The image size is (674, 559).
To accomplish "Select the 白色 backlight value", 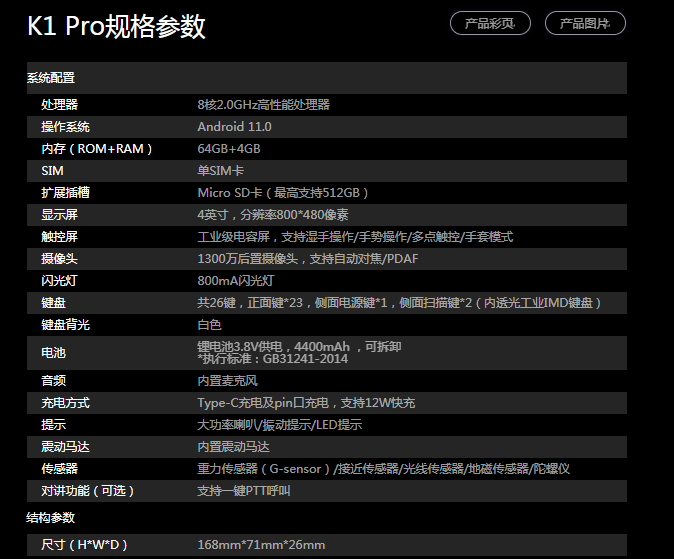I will (x=209, y=325).
